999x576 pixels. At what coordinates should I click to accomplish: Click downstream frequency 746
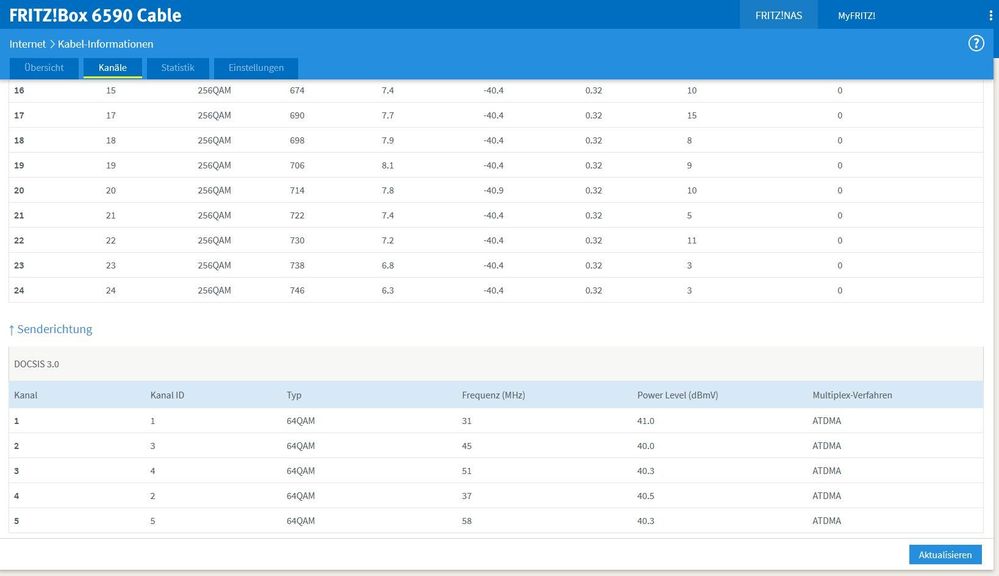[297, 291]
